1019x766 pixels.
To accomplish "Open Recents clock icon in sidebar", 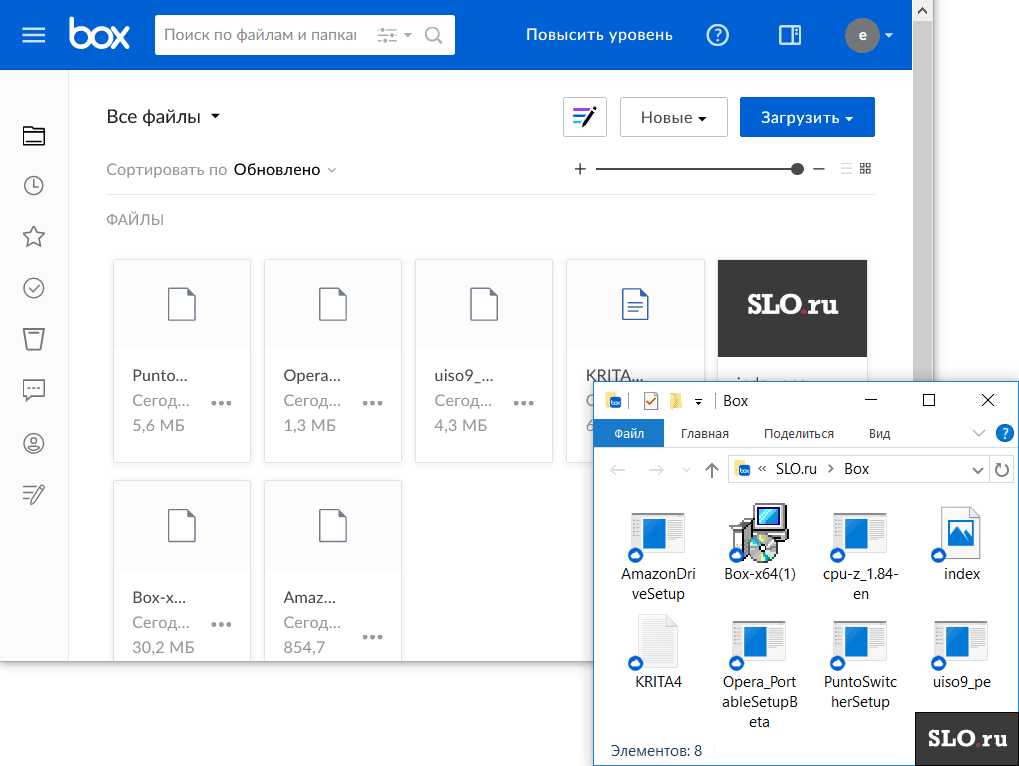I will pyautogui.click(x=34, y=186).
